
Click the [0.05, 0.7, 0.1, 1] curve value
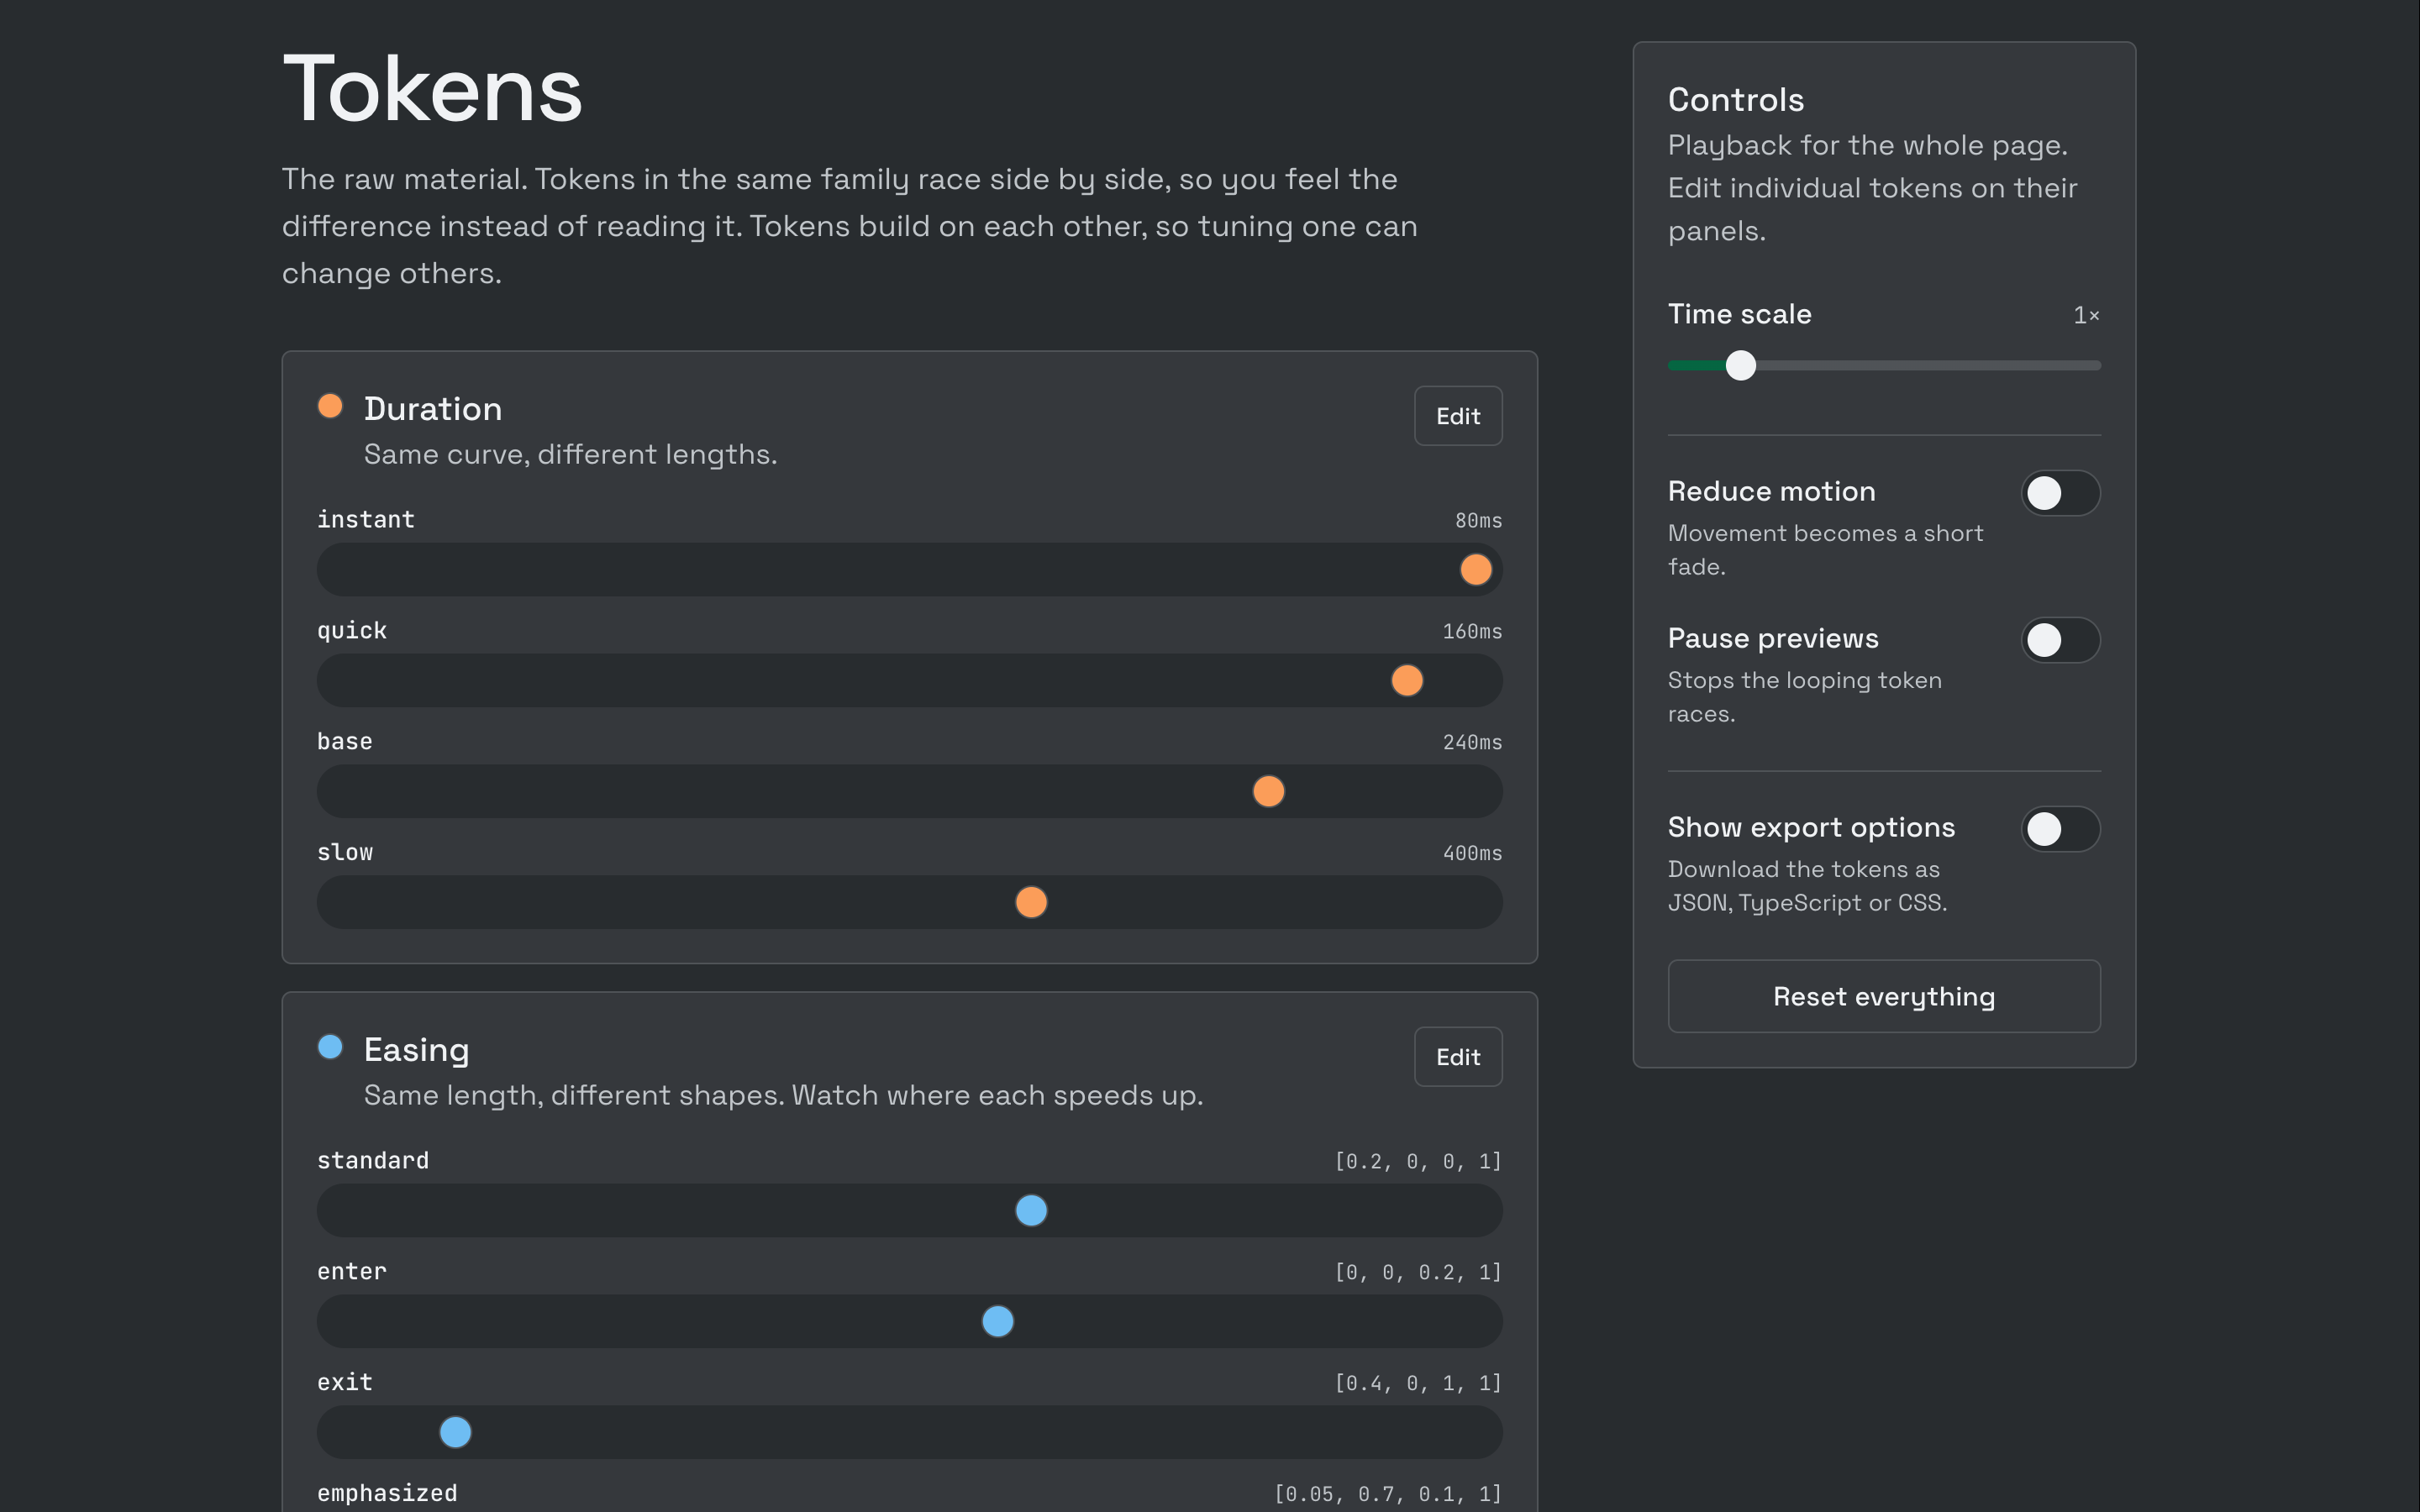click(x=1388, y=1495)
